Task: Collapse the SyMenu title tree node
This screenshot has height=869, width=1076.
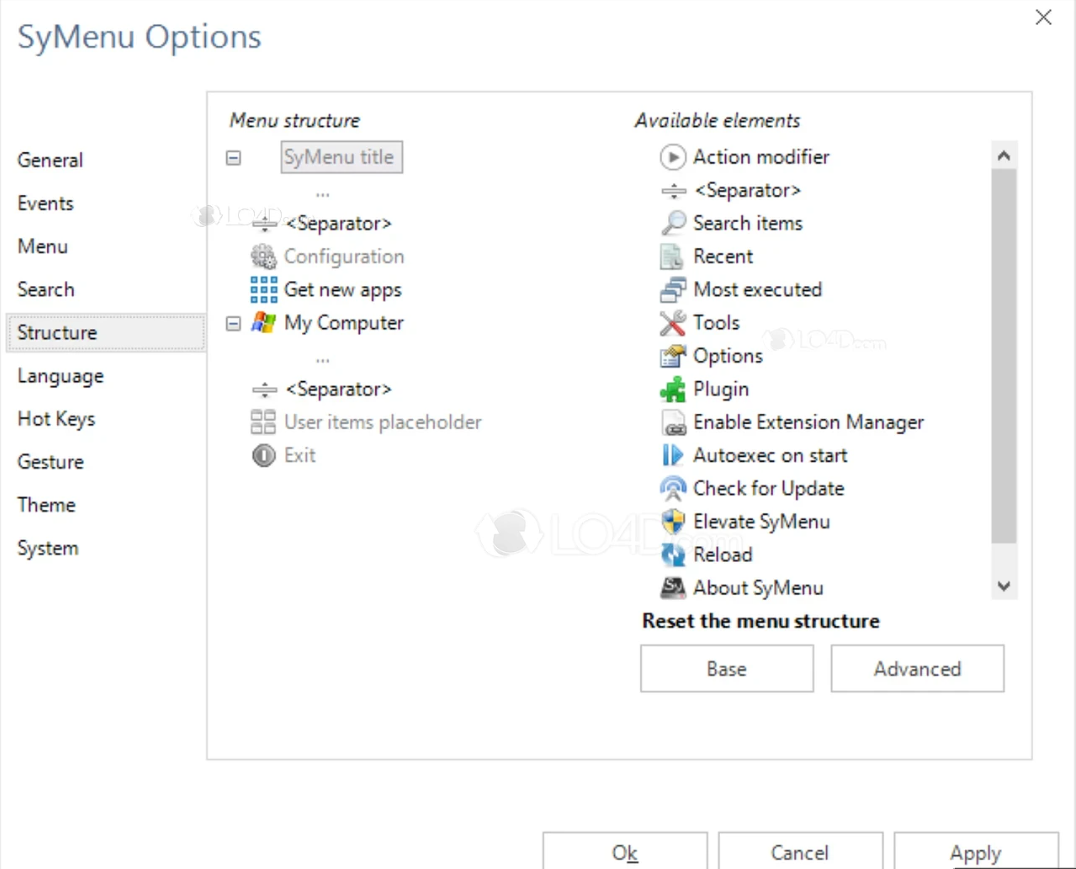Action: click(x=234, y=158)
